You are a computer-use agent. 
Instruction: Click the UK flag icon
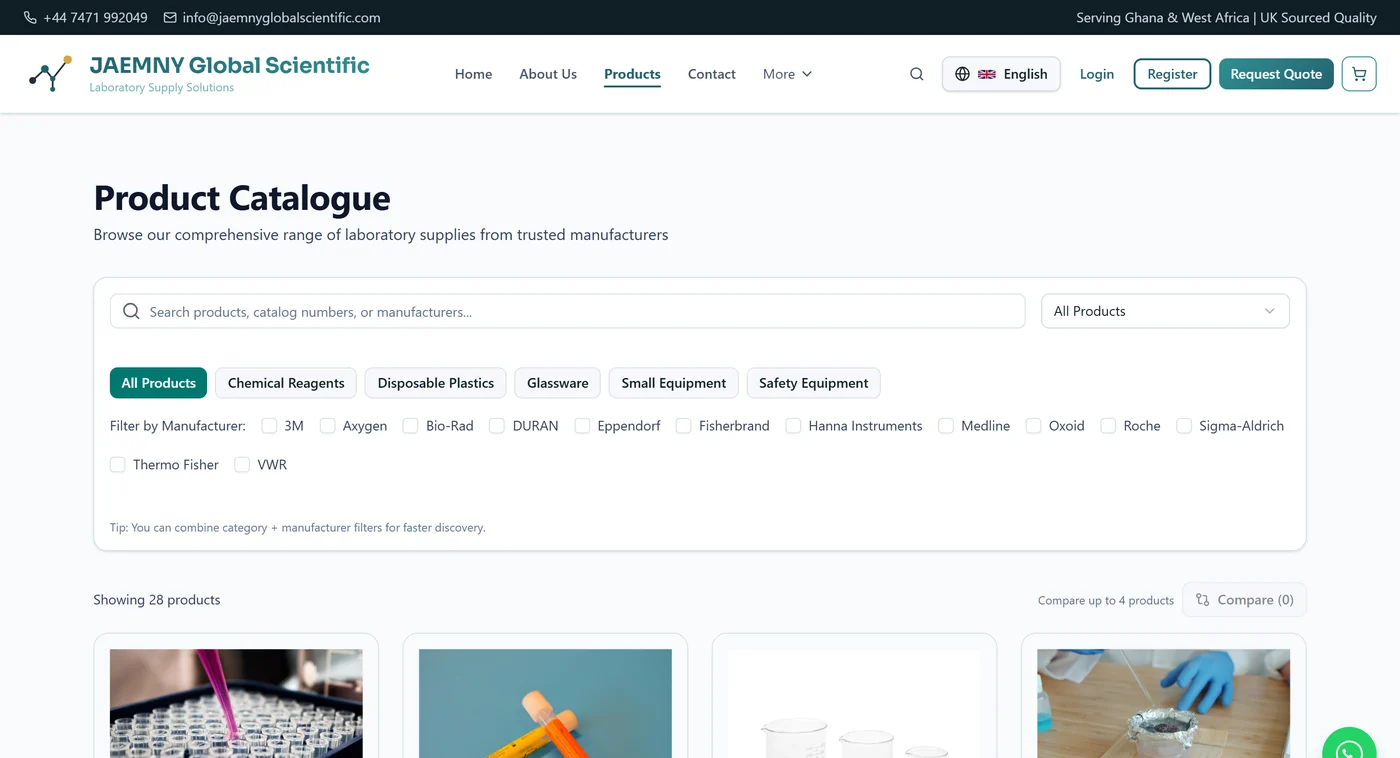point(987,74)
